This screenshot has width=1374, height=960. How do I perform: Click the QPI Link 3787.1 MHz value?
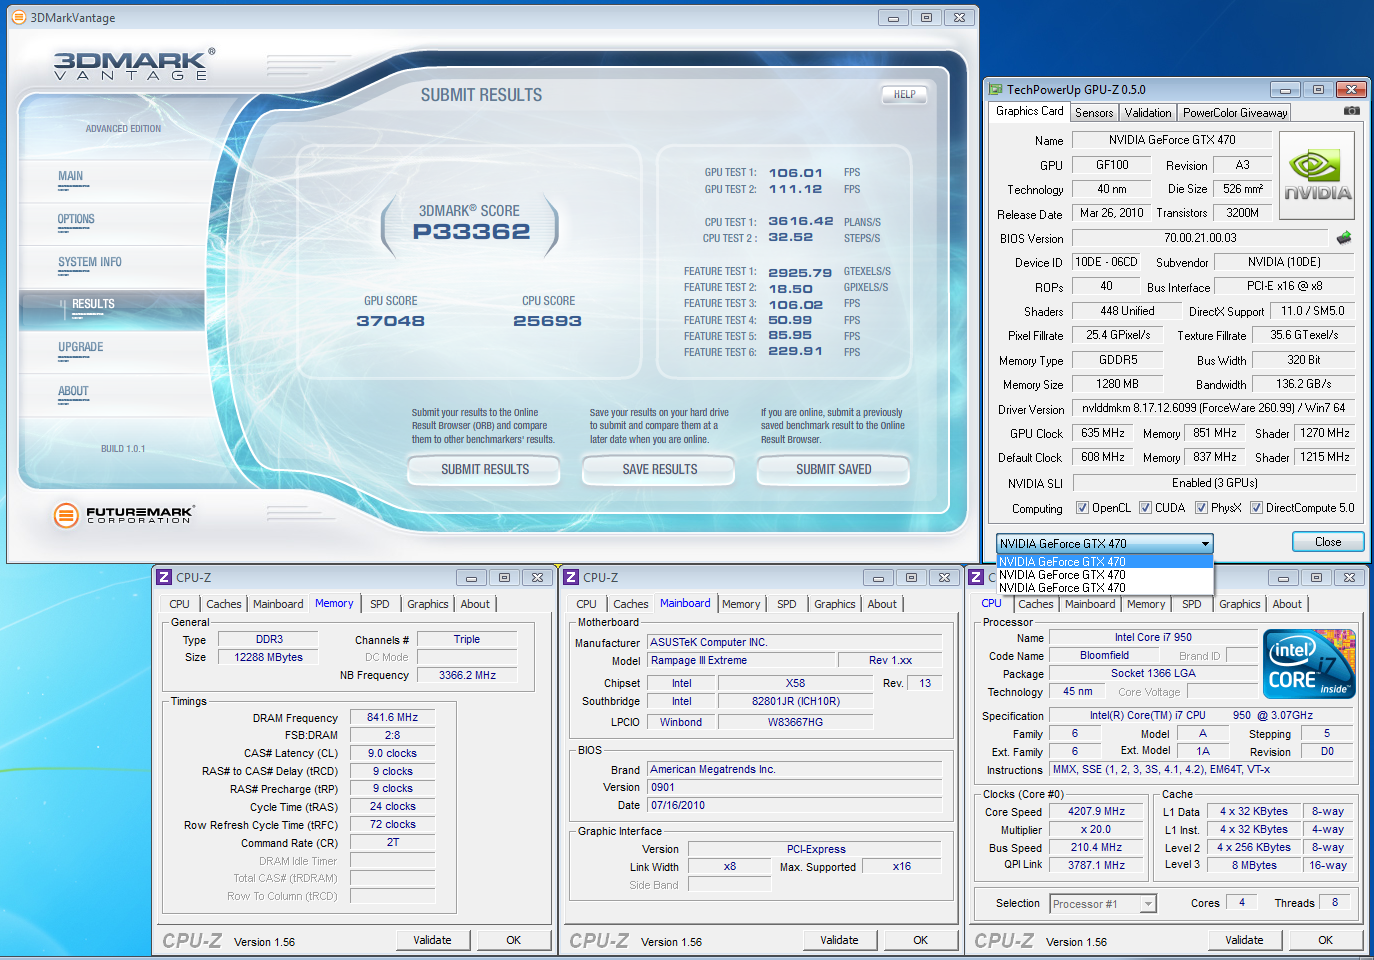coord(1096,865)
